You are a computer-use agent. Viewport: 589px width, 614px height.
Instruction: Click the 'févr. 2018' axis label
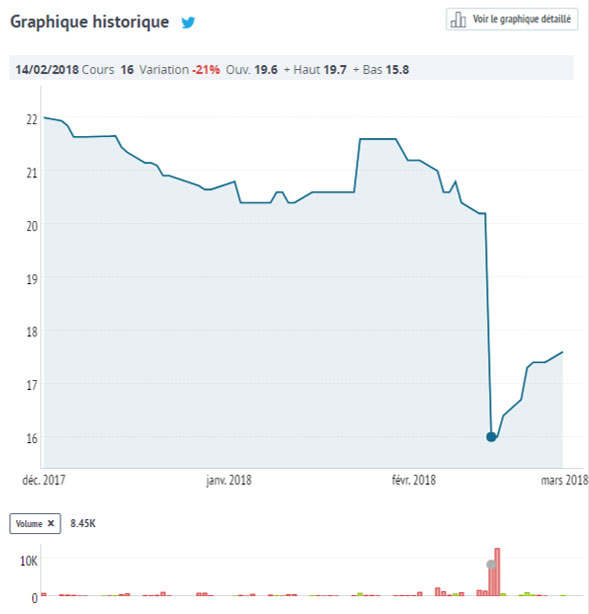[x=414, y=480]
